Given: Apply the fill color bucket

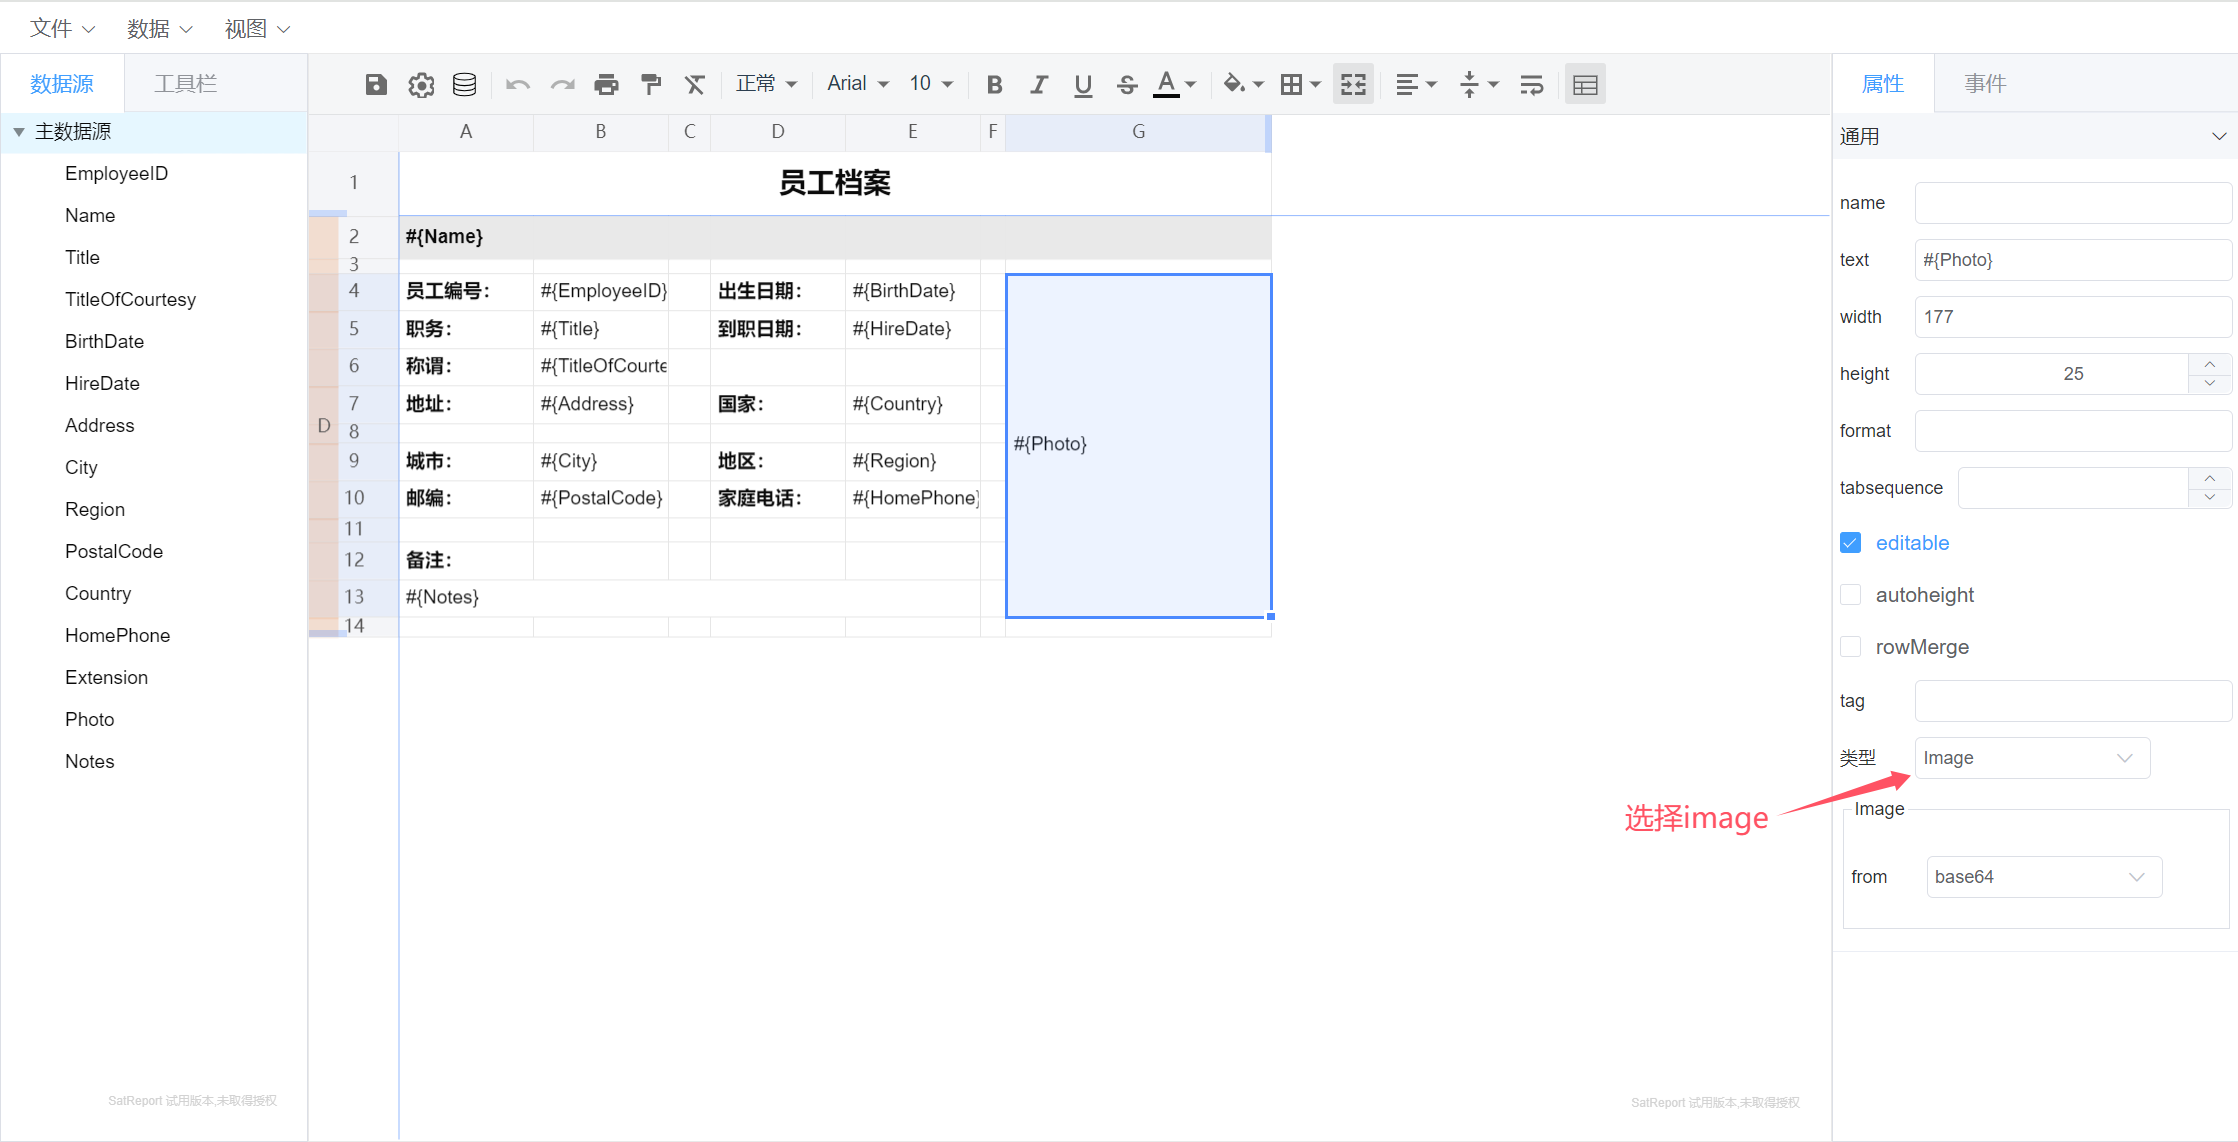Looking at the screenshot, I should click(x=1234, y=84).
